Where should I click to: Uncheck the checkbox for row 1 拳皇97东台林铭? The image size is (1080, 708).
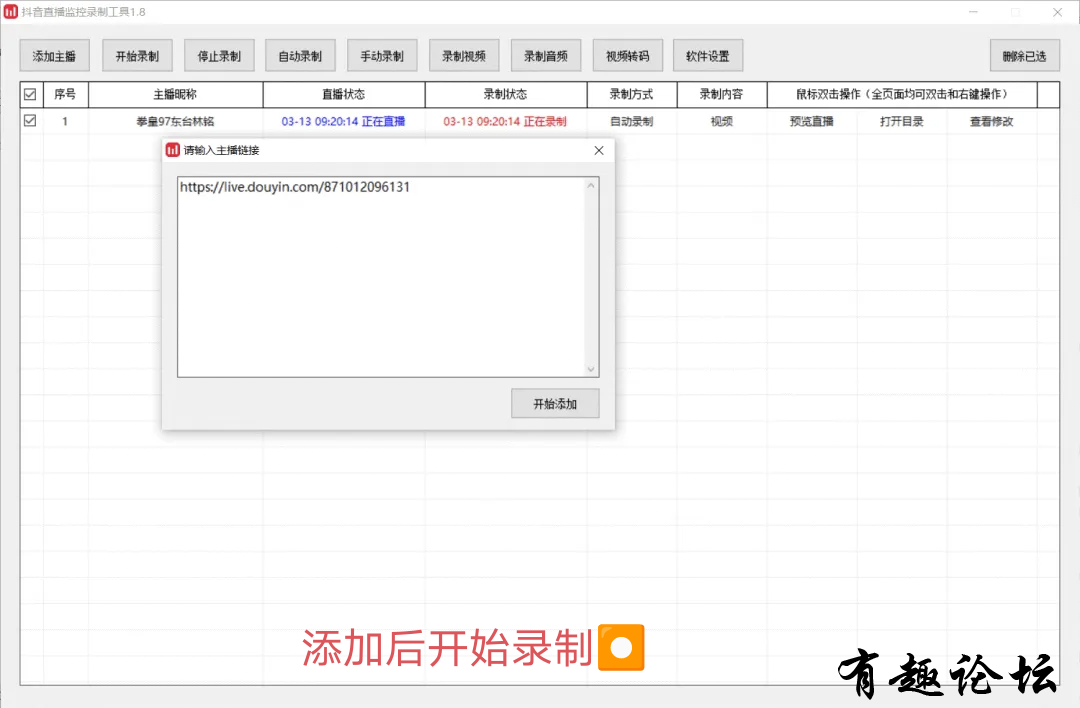tap(30, 121)
